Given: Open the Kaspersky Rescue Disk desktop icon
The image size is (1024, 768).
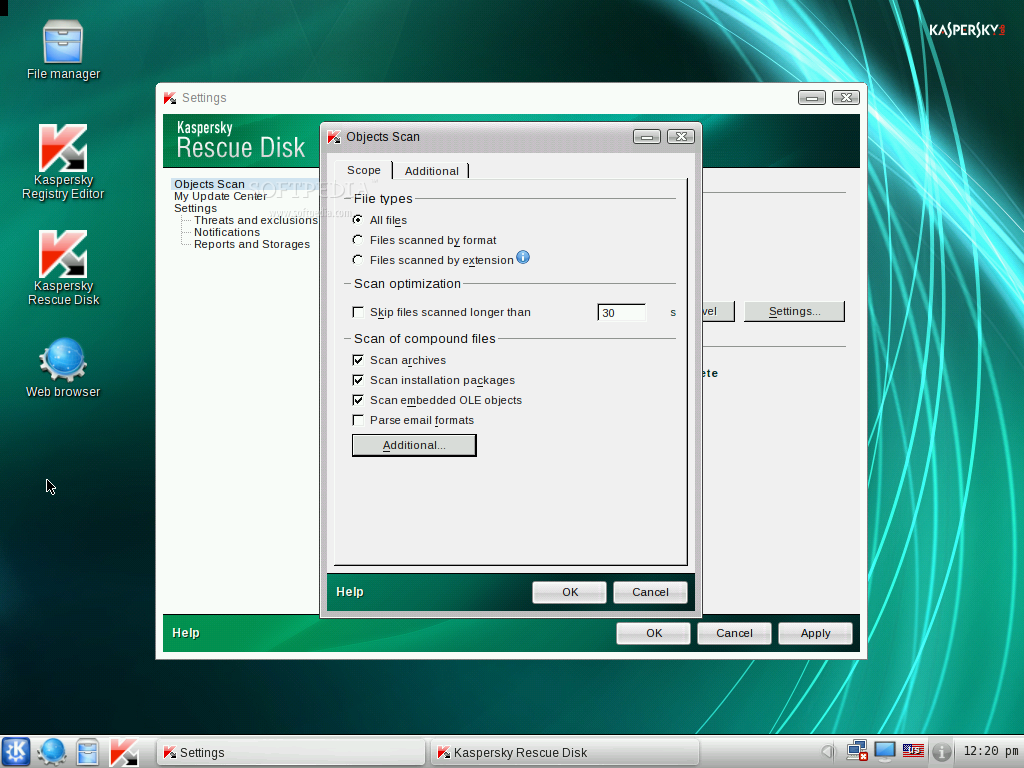Looking at the screenshot, I should pos(63,268).
